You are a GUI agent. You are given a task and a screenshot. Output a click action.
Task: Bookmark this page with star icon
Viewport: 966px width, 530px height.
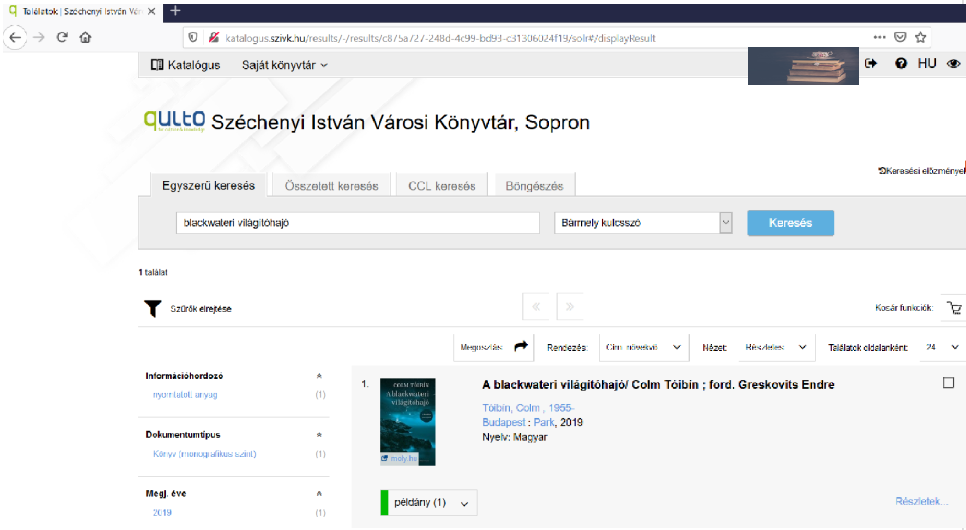tap(920, 37)
